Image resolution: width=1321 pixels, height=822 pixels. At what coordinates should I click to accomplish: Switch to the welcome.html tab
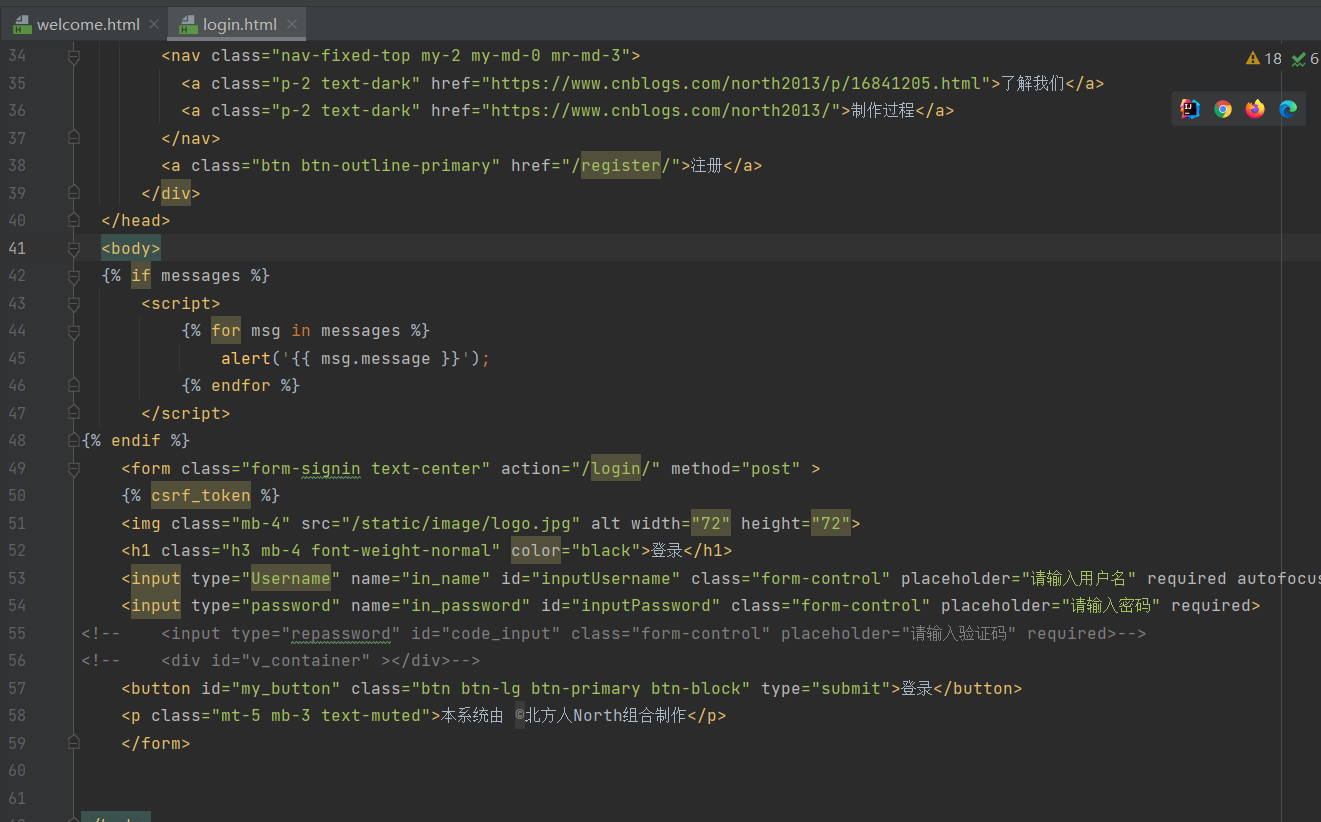[86, 25]
